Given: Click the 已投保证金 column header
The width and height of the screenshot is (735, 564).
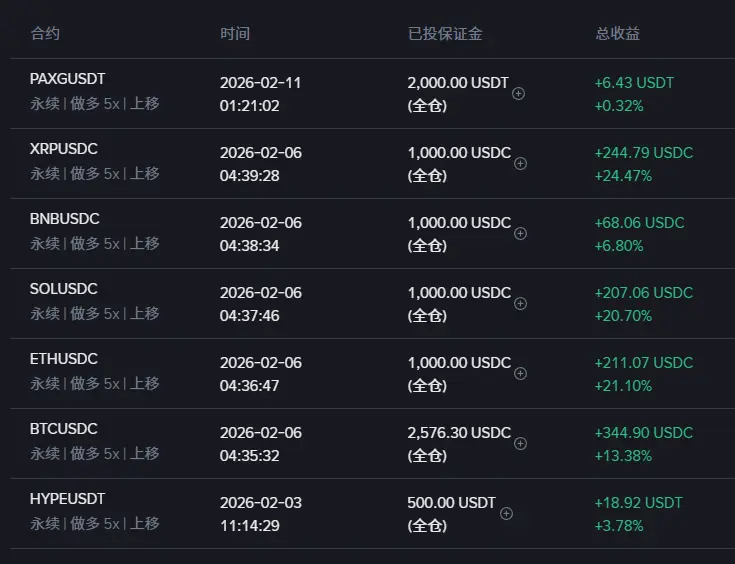Looking at the screenshot, I should point(445,33).
